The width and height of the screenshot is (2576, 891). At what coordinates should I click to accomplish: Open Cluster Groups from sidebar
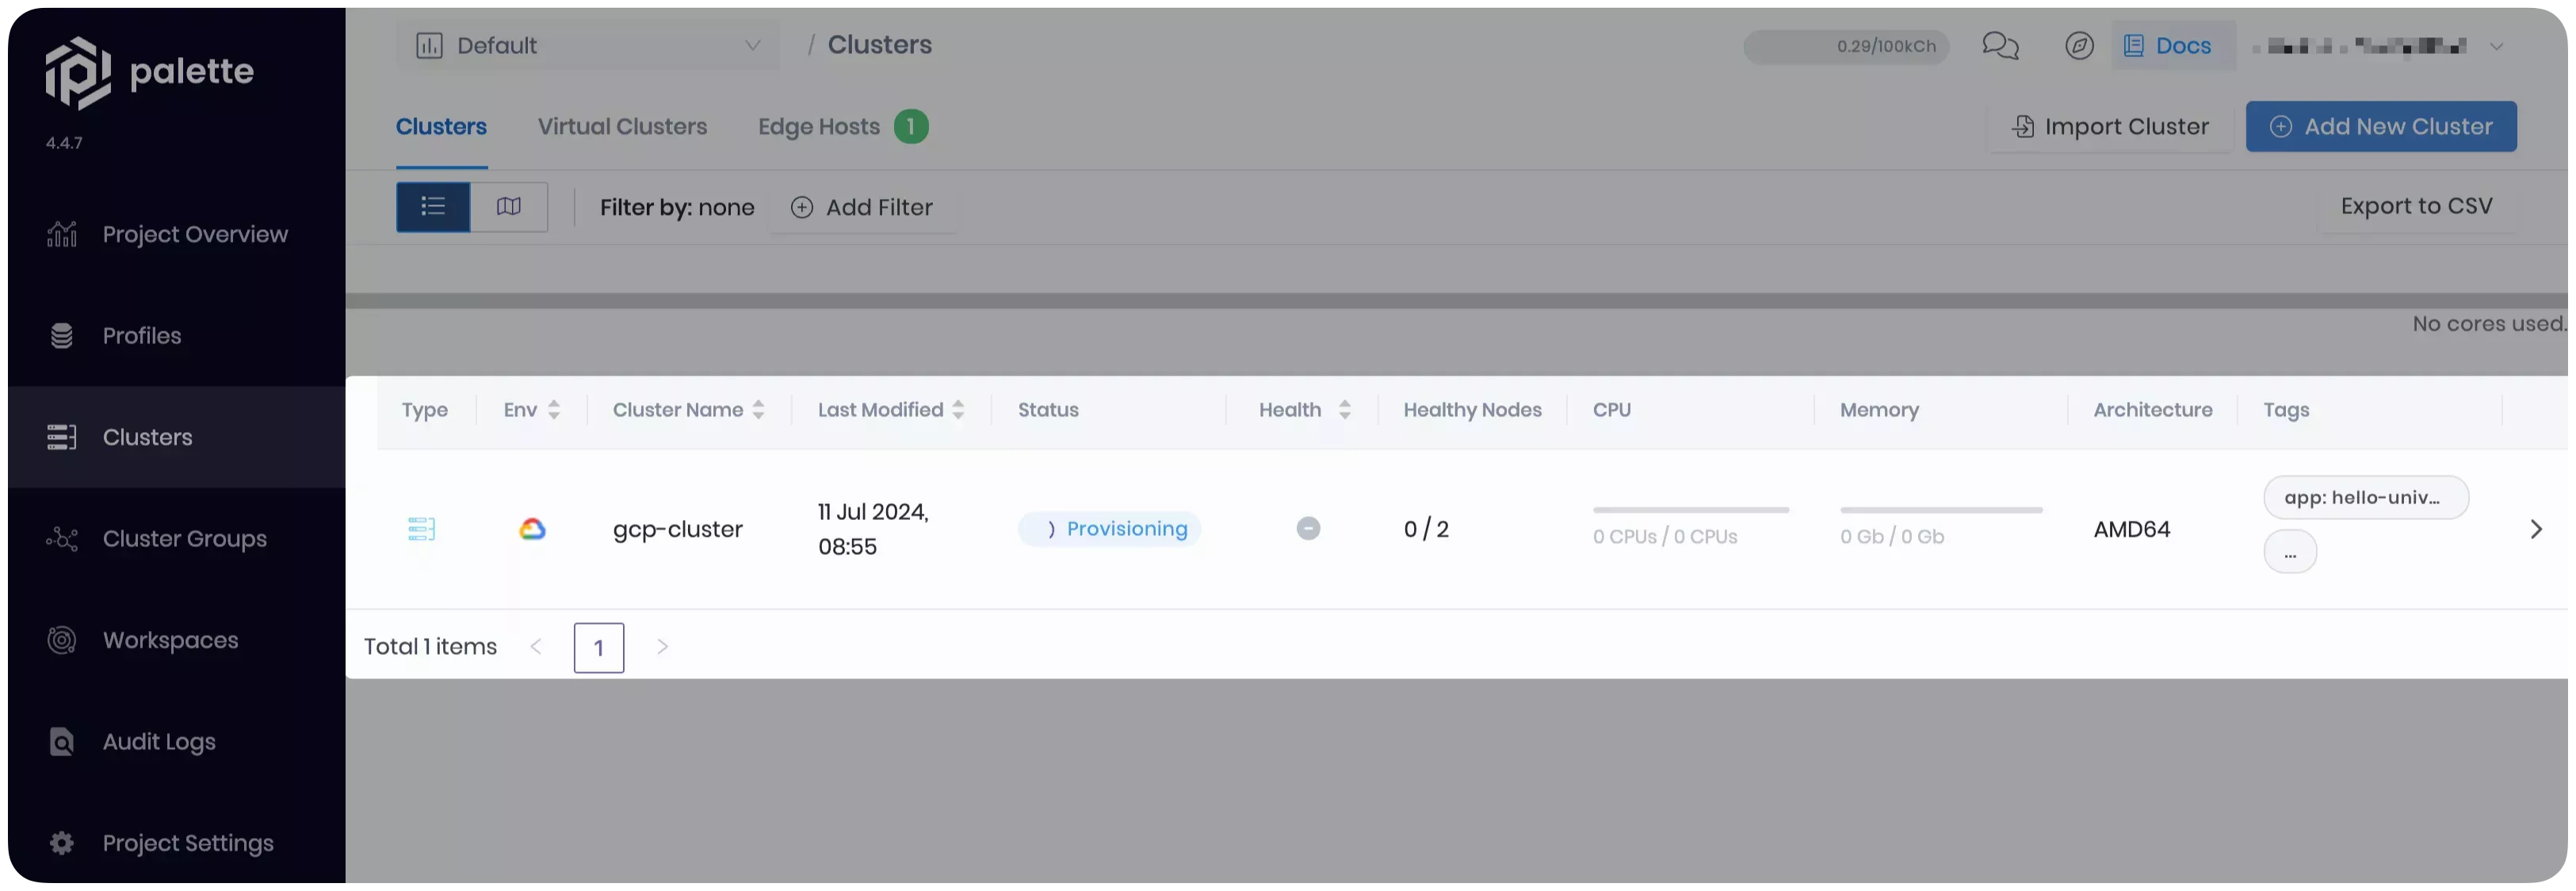[184, 539]
